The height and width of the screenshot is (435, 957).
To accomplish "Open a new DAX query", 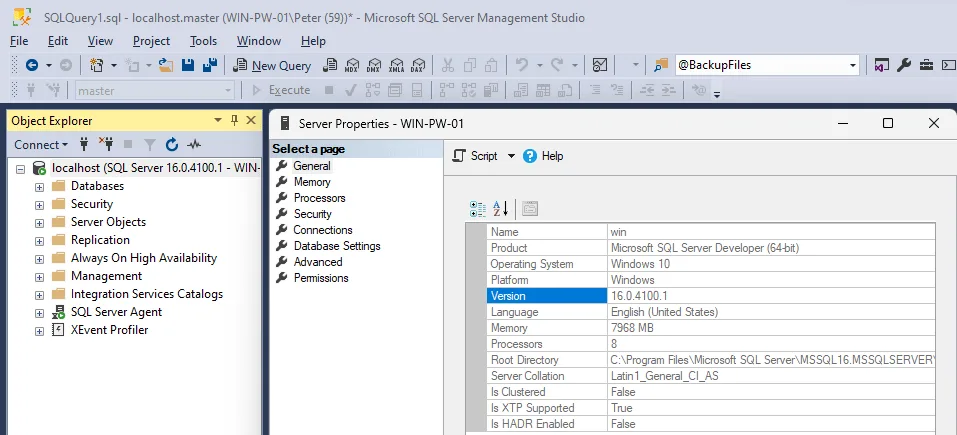I will pyautogui.click(x=418, y=65).
